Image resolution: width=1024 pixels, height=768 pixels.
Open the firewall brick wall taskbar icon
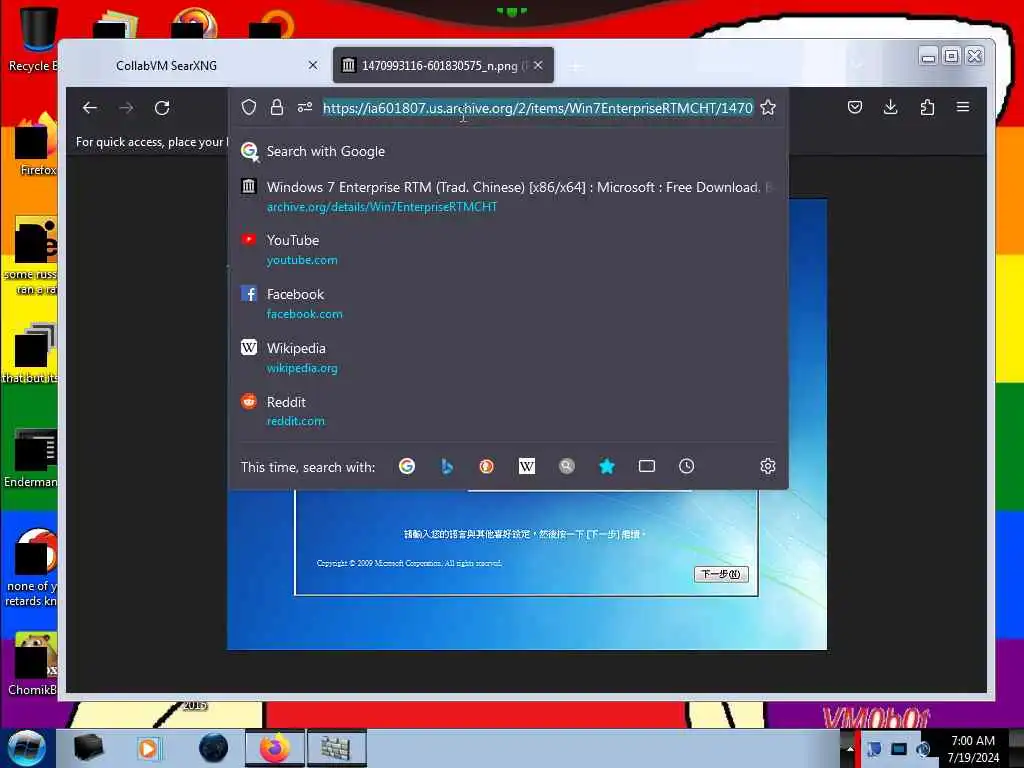click(x=336, y=748)
